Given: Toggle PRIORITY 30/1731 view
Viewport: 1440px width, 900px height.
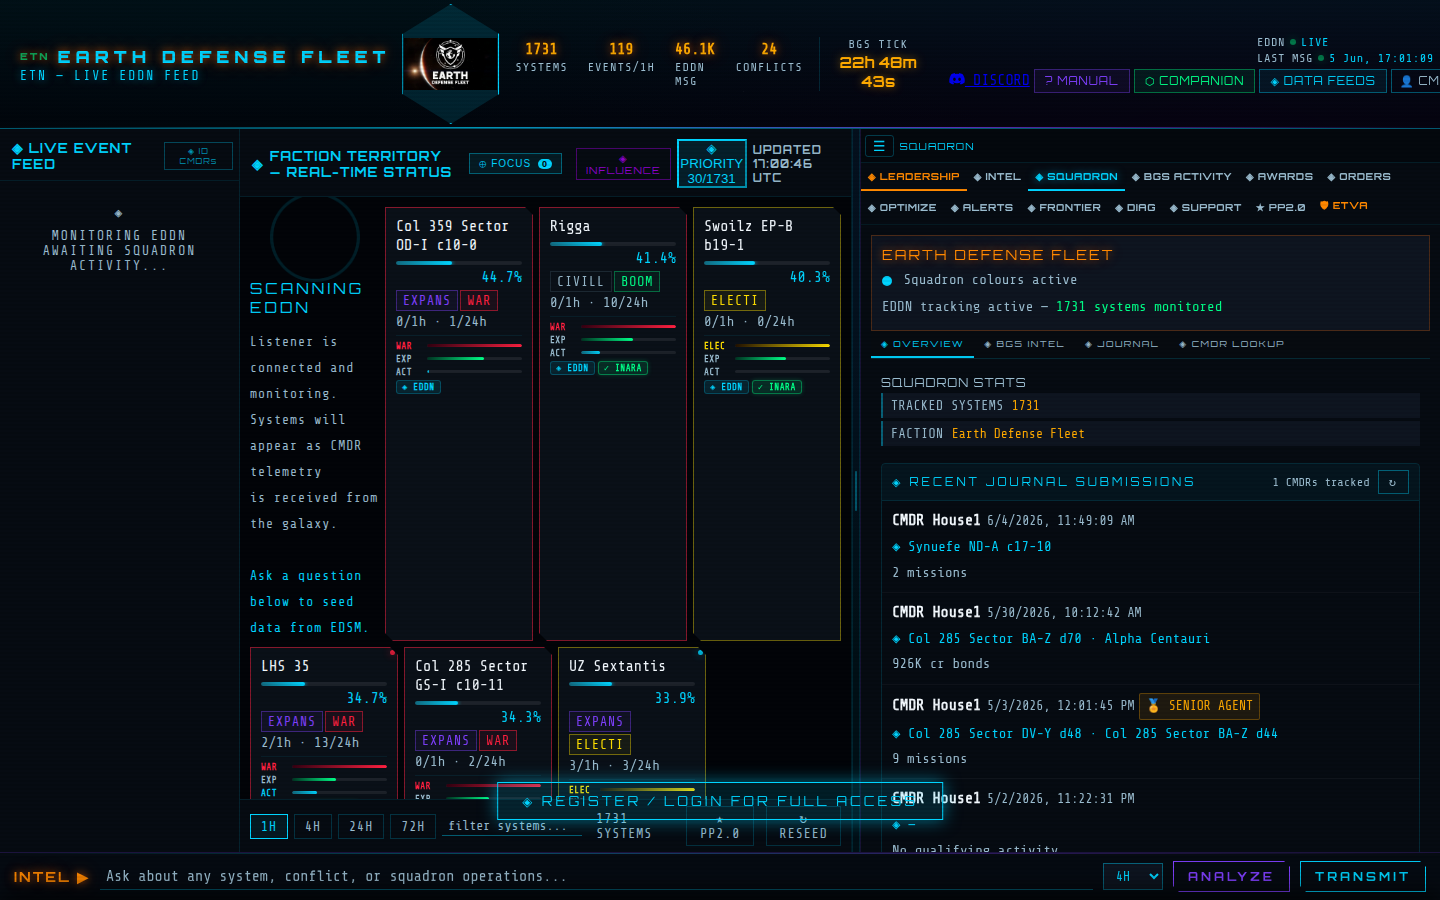Looking at the screenshot, I should pos(711,163).
